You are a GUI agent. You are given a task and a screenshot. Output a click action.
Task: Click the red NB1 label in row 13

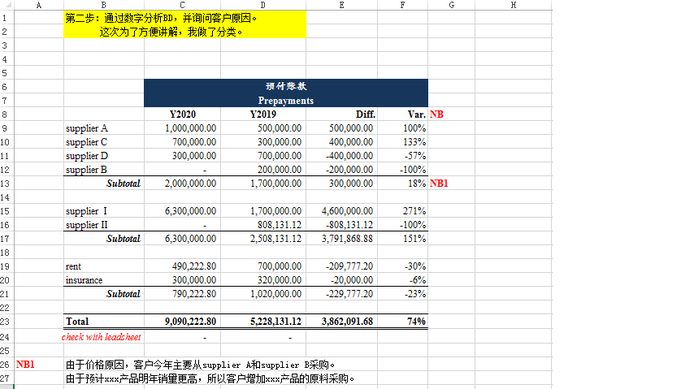[439, 183]
